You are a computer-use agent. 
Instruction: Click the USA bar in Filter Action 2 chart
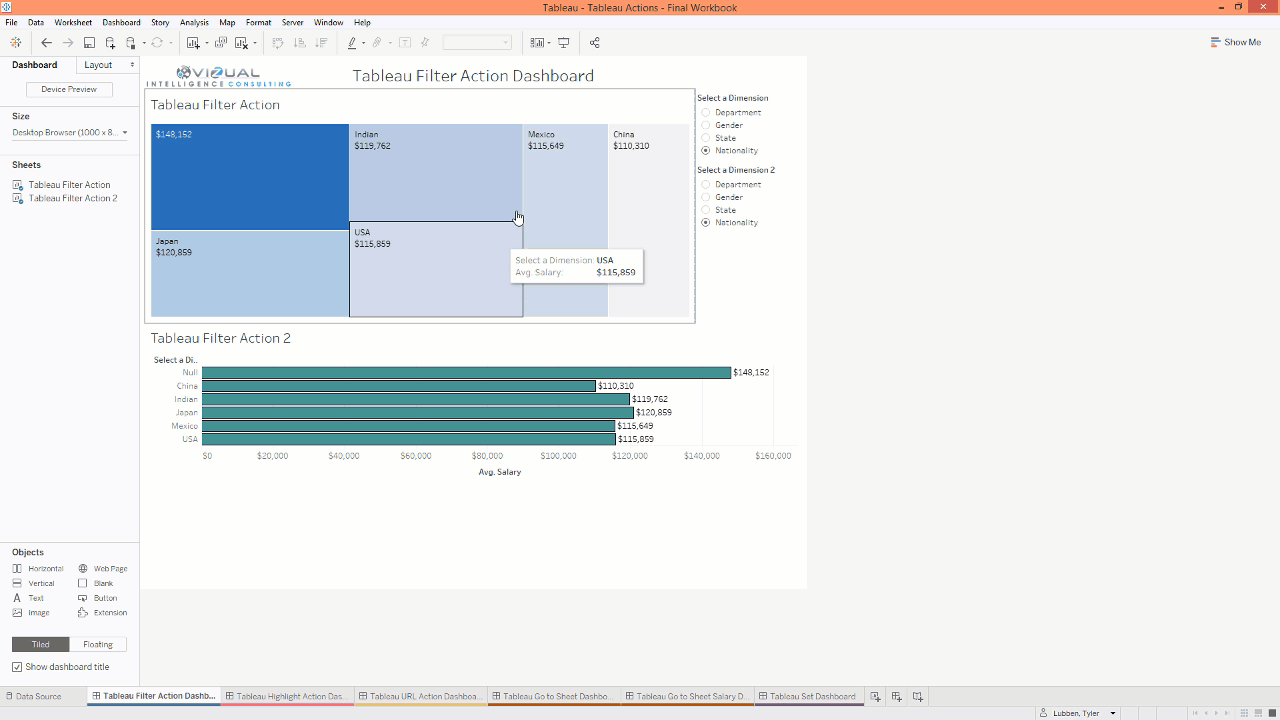click(x=400, y=438)
